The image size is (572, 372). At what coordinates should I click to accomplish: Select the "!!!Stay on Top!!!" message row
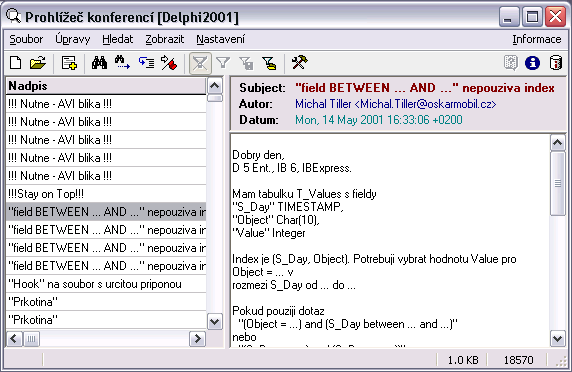click(x=106, y=194)
